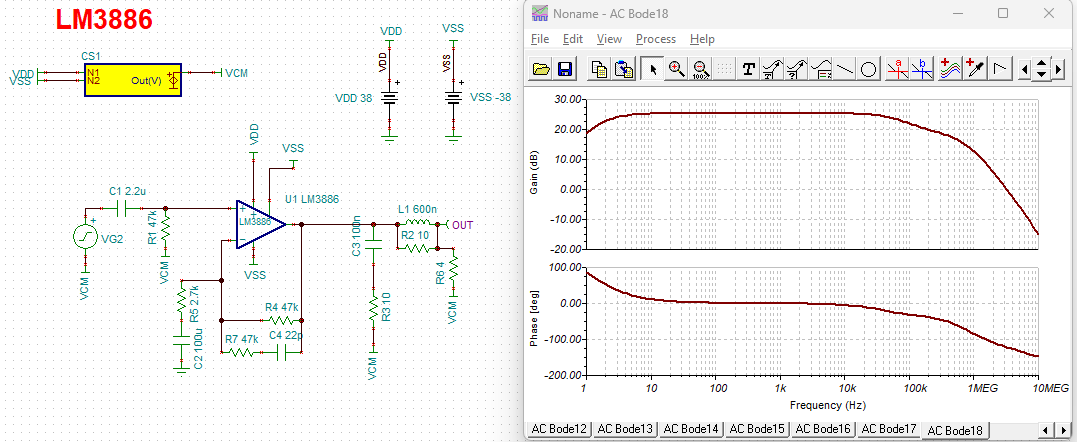Switch to the AC Bode16 tab
The image size is (1077, 442).
pyautogui.click(x=823, y=429)
